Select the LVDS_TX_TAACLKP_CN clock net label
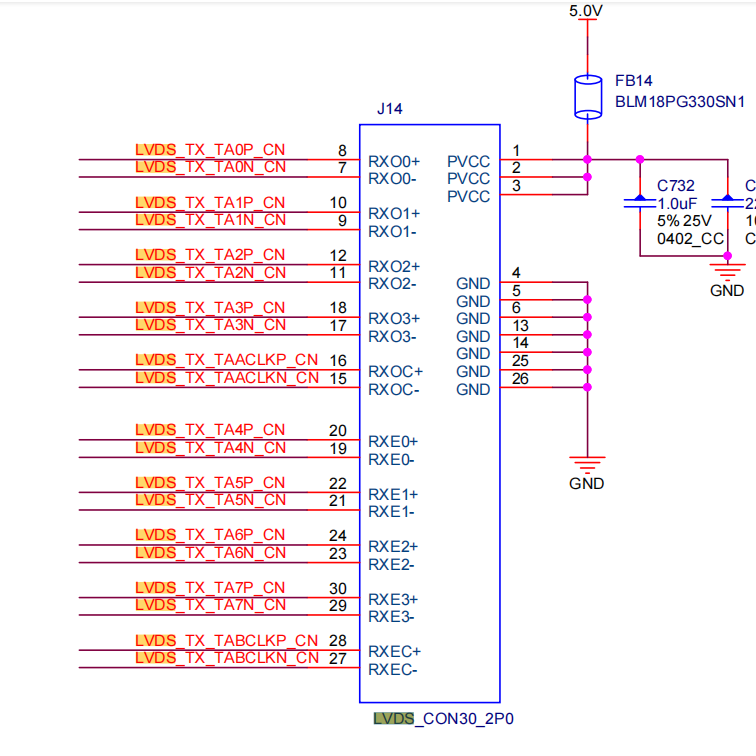 [x=227, y=360]
